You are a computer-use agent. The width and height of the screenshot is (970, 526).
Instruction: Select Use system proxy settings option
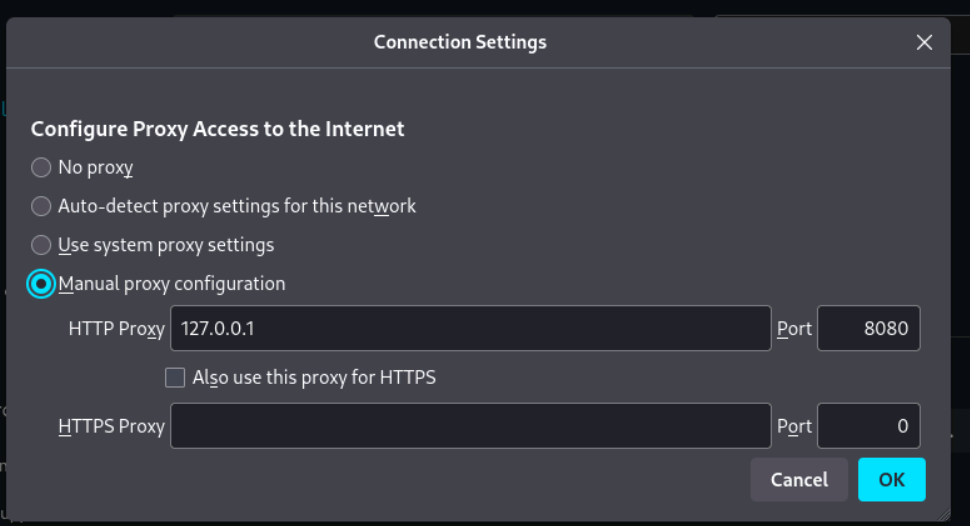point(41,245)
